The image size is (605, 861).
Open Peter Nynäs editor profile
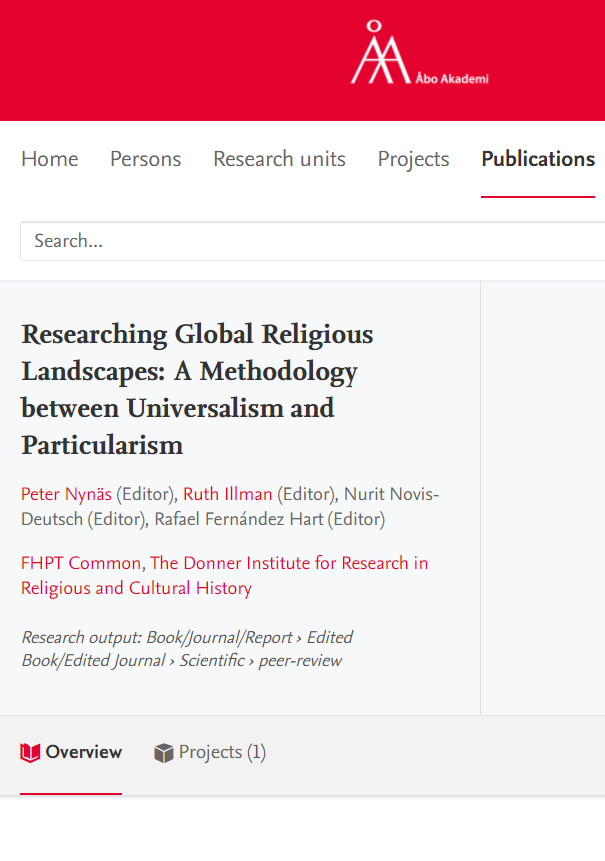66,494
